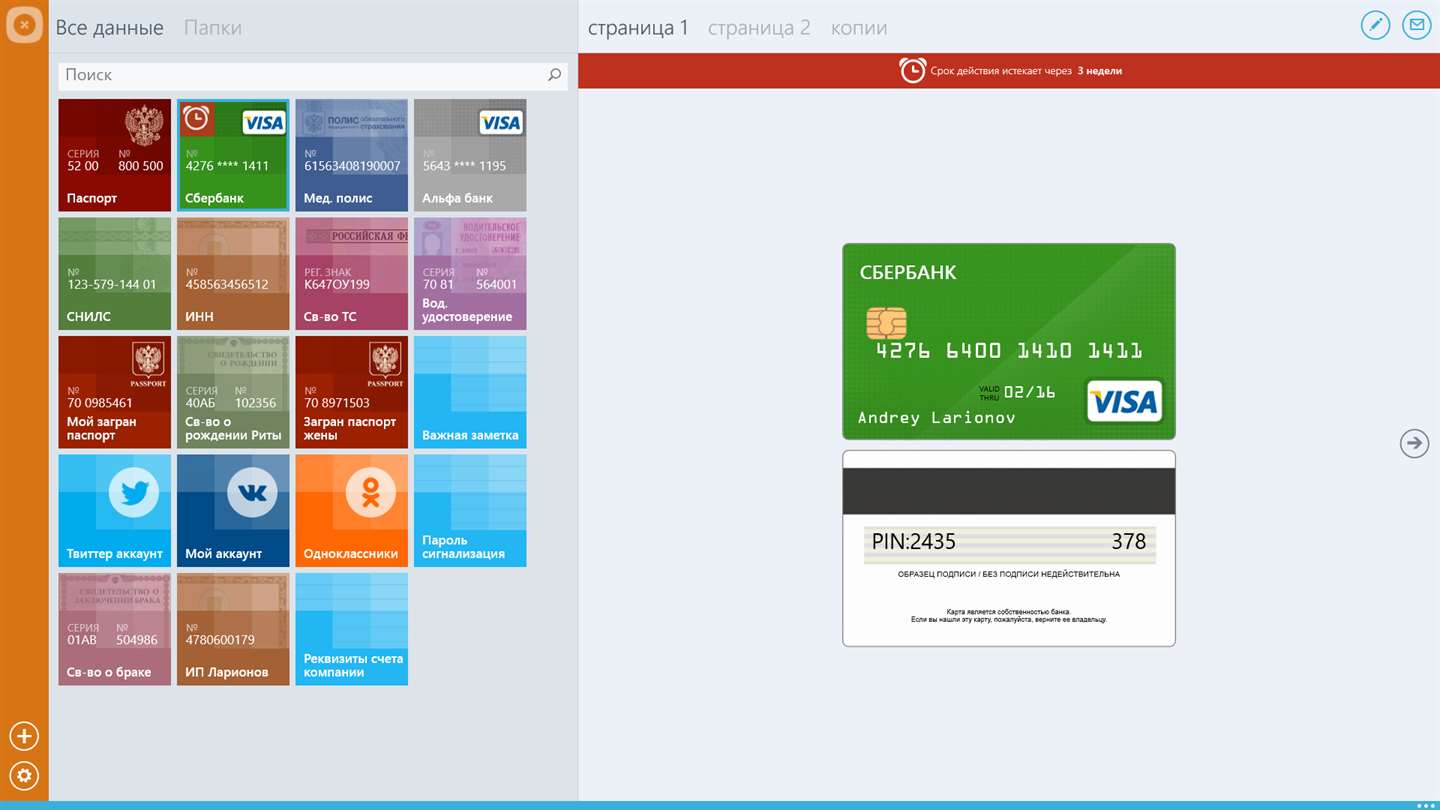Click the Odnoklassniki logo icon

coord(370,492)
